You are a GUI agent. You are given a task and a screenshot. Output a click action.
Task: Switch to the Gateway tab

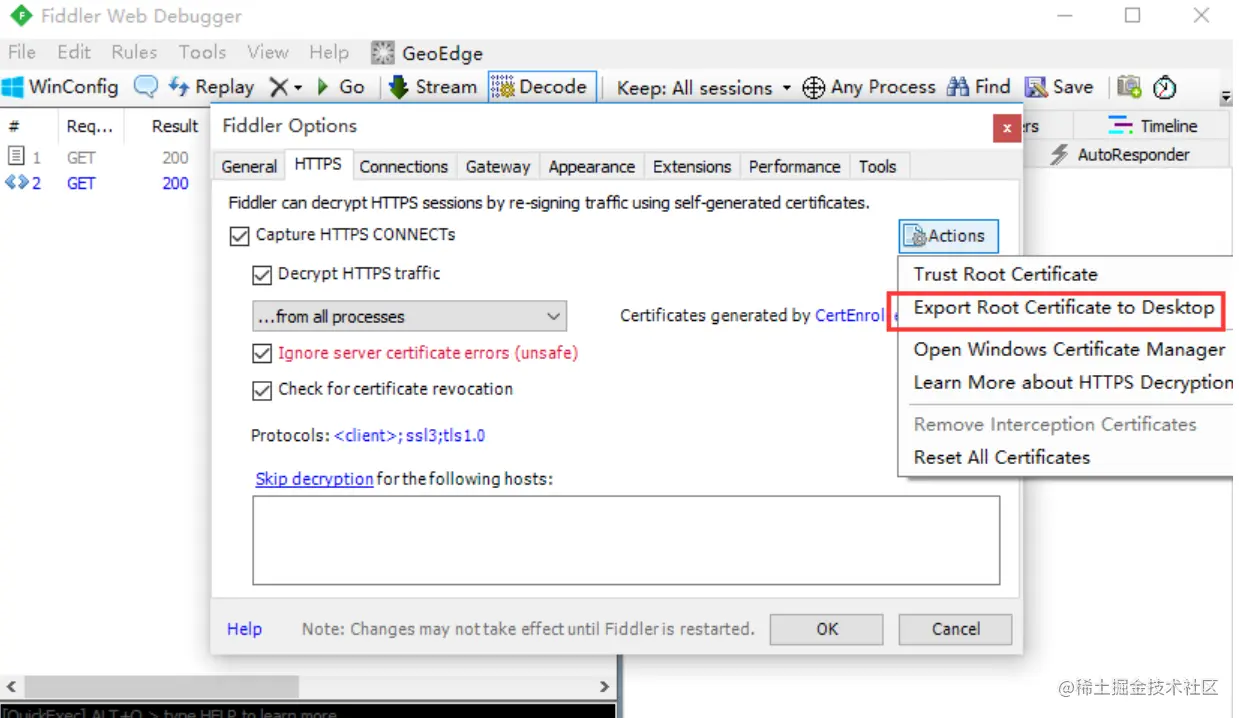click(x=498, y=167)
